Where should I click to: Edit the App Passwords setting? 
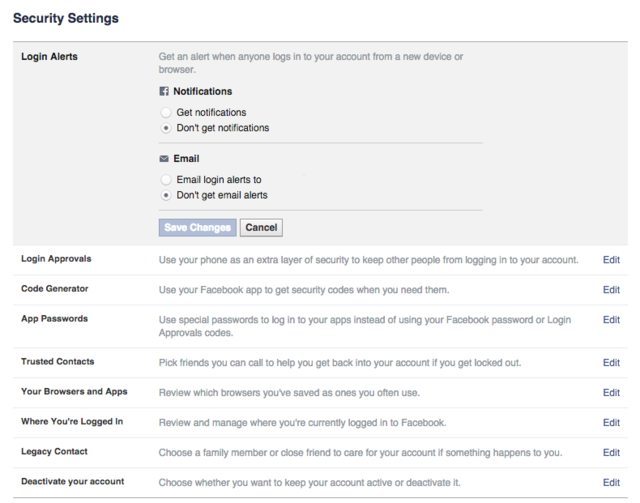[611, 320]
